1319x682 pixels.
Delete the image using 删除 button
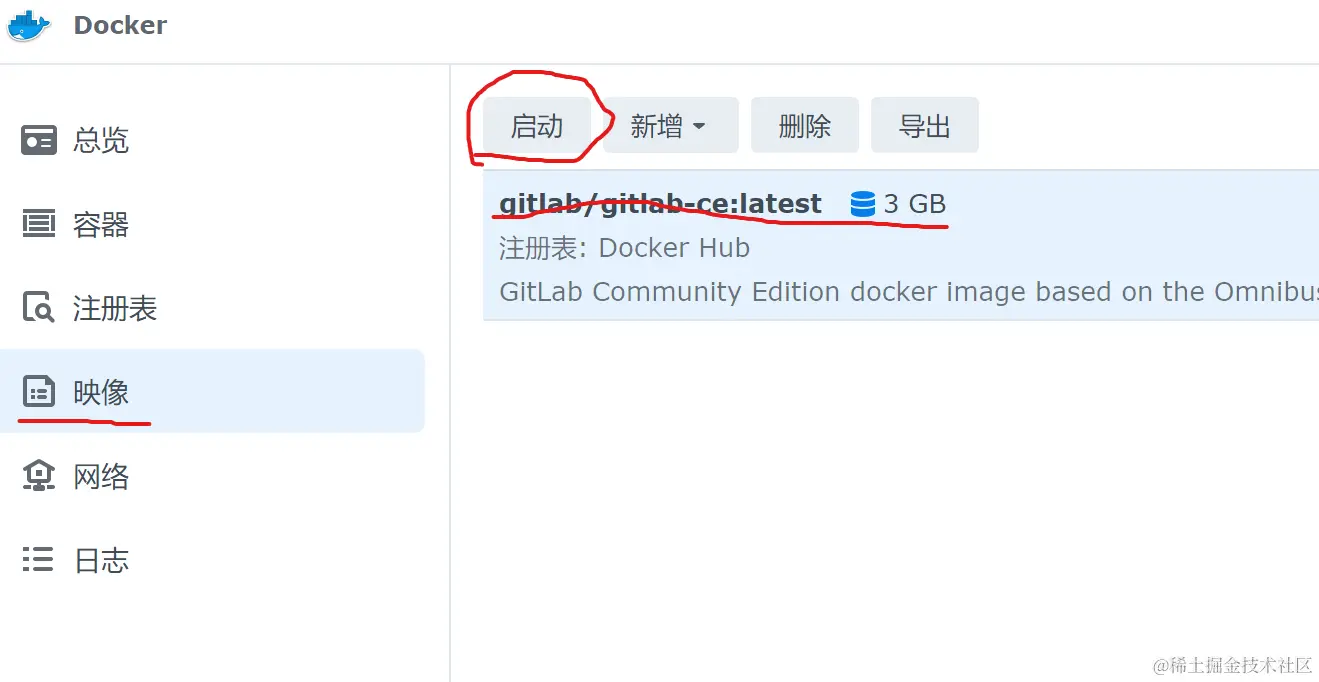tap(805, 125)
